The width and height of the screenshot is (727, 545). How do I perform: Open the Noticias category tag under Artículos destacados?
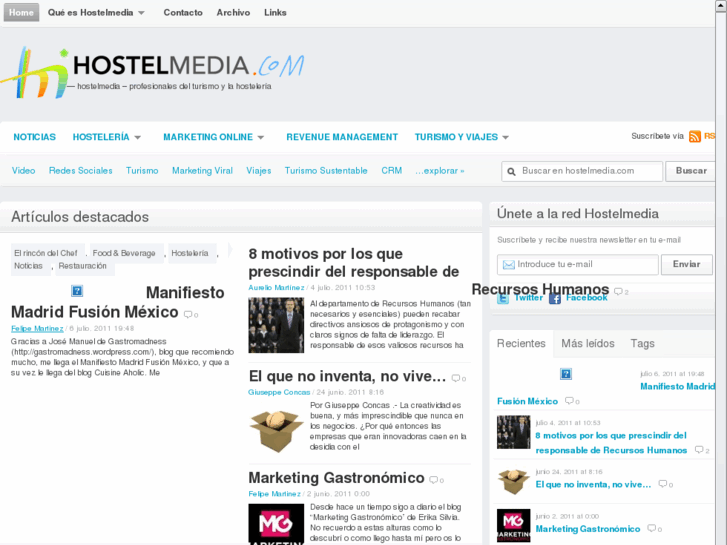pyautogui.click(x=28, y=266)
